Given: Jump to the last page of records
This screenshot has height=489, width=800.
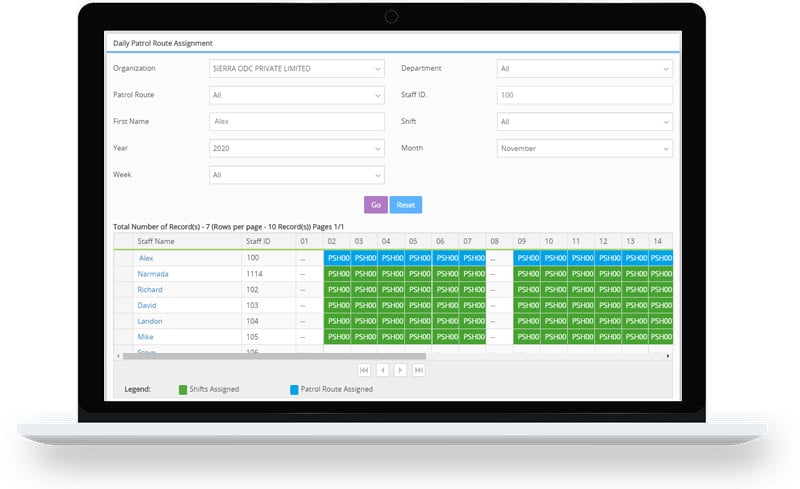Looking at the screenshot, I should pos(419,370).
